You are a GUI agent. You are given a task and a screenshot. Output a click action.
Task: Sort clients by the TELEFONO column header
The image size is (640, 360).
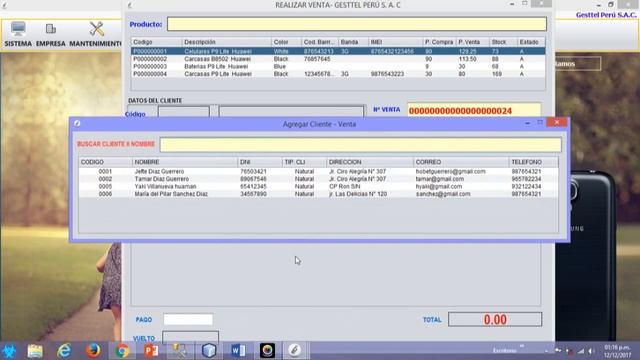click(533, 162)
